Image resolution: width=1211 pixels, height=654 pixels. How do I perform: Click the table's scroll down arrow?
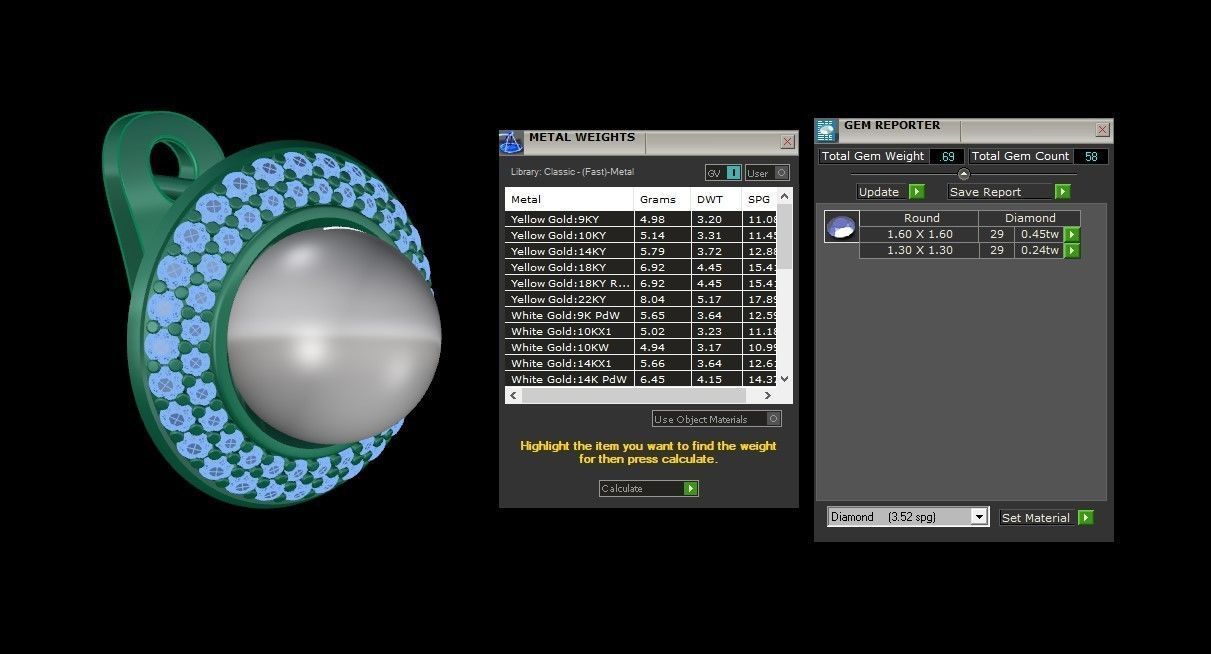coord(784,379)
